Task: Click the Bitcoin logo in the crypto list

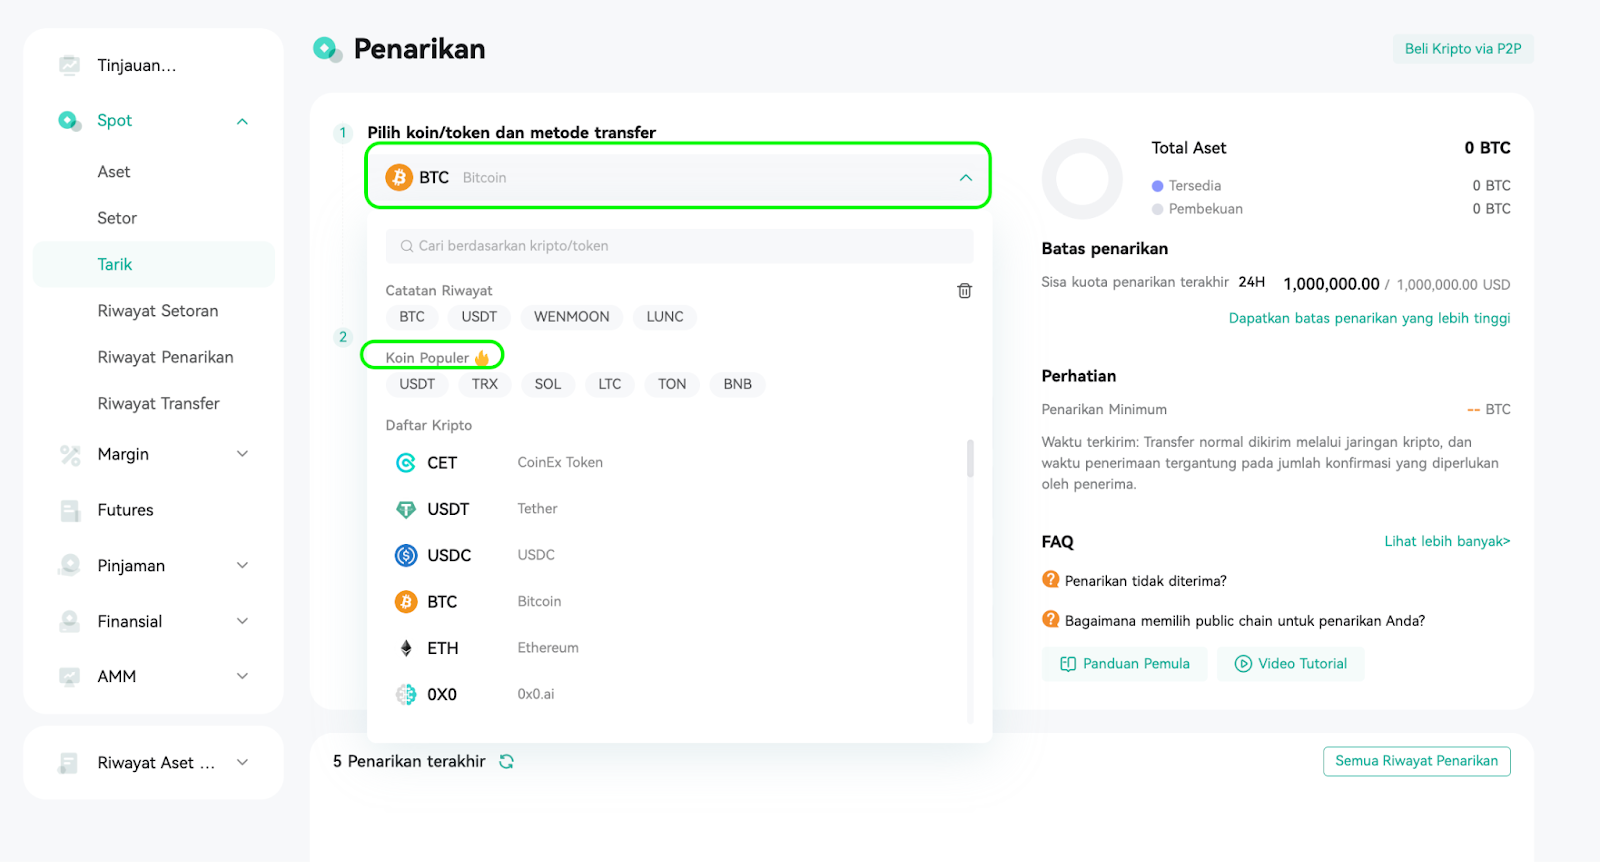Action: (406, 602)
